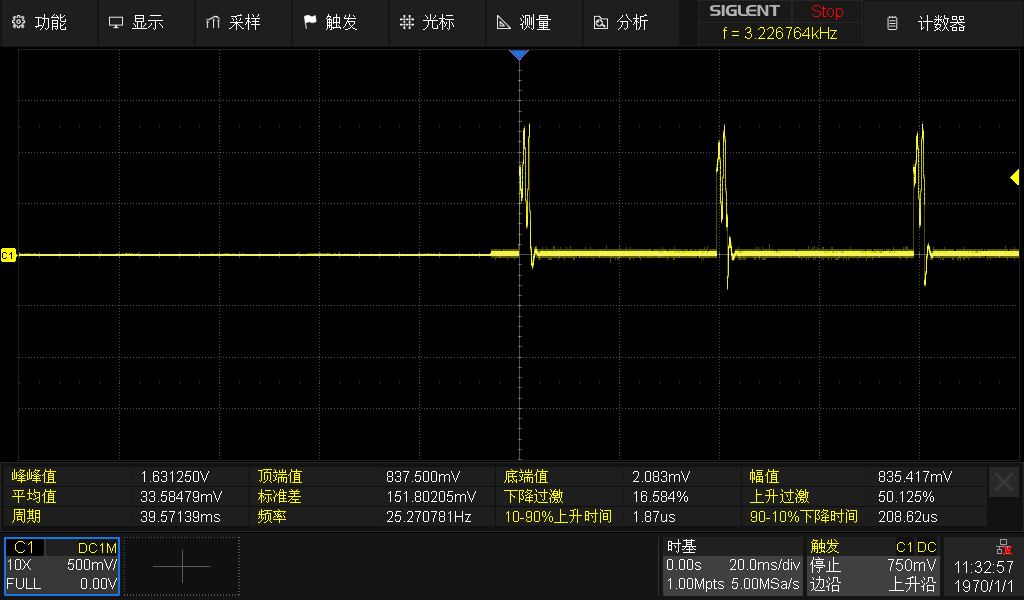This screenshot has height=600, width=1024.
Task: Toggle the Stop run state indicator
Action: coord(826,12)
